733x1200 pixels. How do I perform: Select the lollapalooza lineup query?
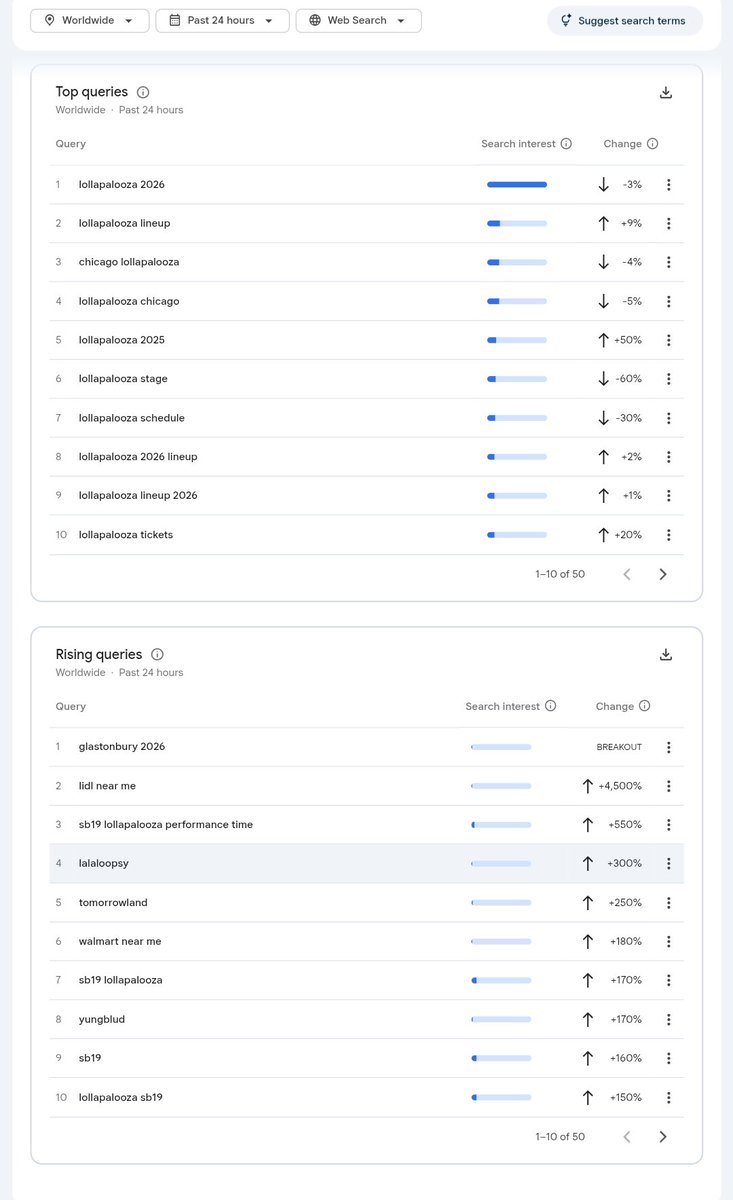125,224
